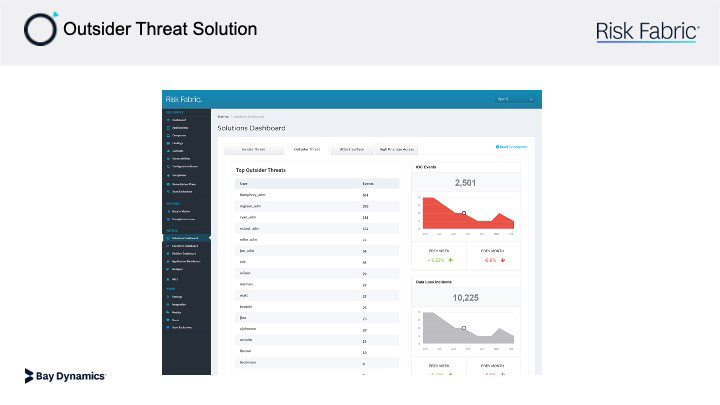This screenshot has height=405, width=720.
Task: Click the data point marker on the red IOC chart
Action: 464,213
